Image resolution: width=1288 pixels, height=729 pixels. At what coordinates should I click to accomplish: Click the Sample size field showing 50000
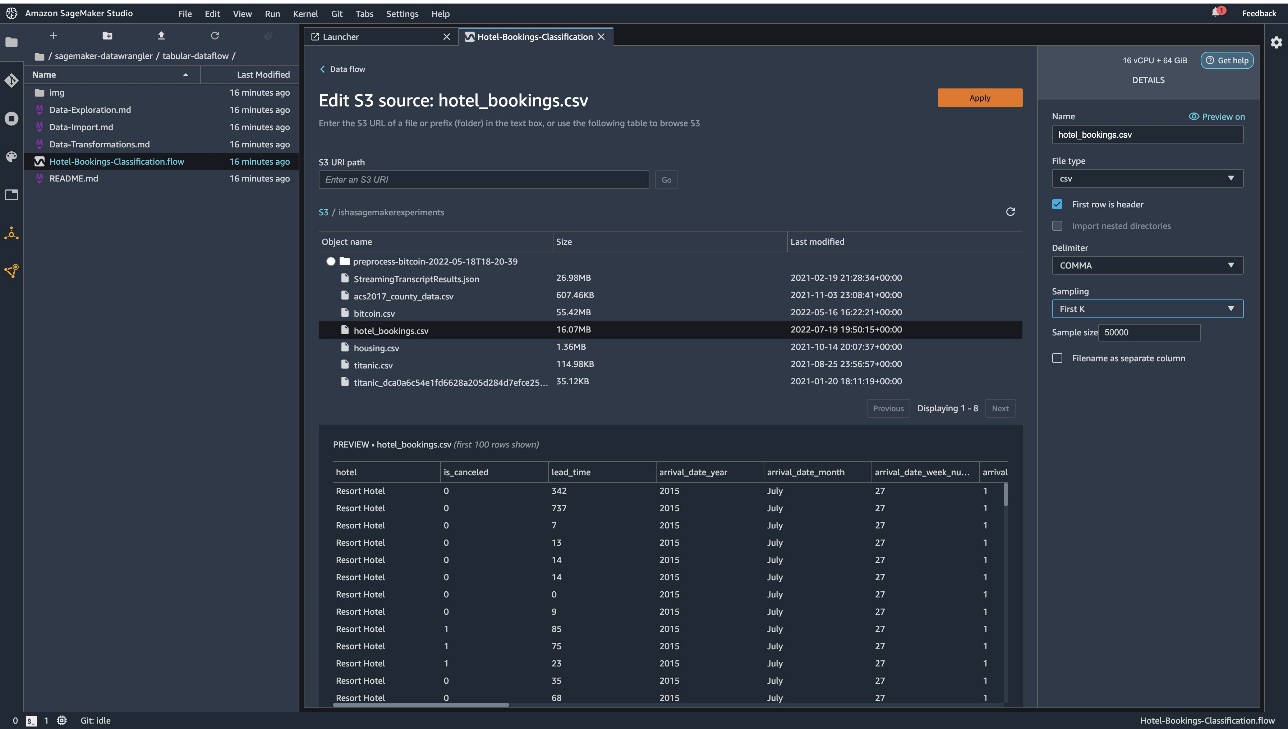click(x=1150, y=333)
